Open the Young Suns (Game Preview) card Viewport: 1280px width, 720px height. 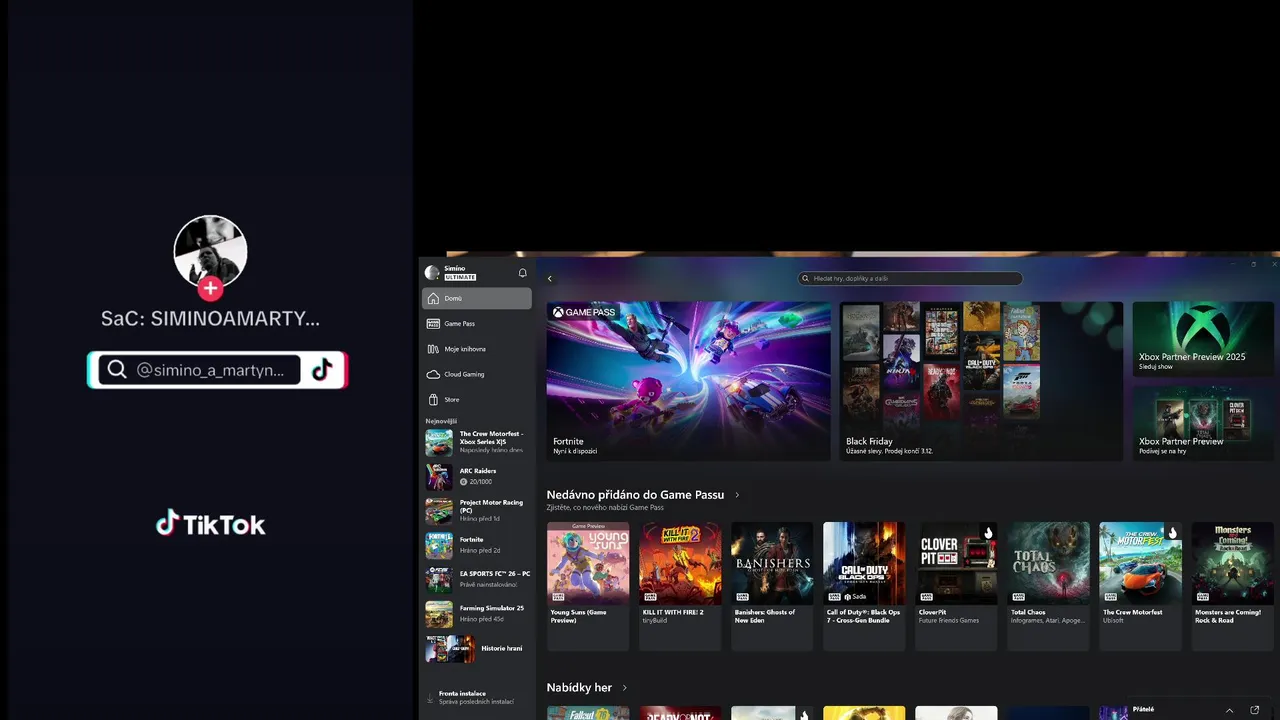tap(588, 586)
